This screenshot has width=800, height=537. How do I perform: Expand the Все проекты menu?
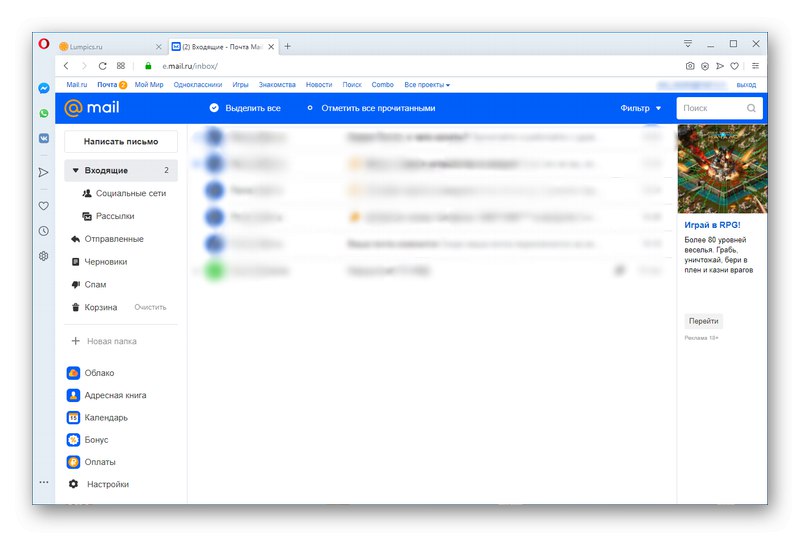pos(427,85)
